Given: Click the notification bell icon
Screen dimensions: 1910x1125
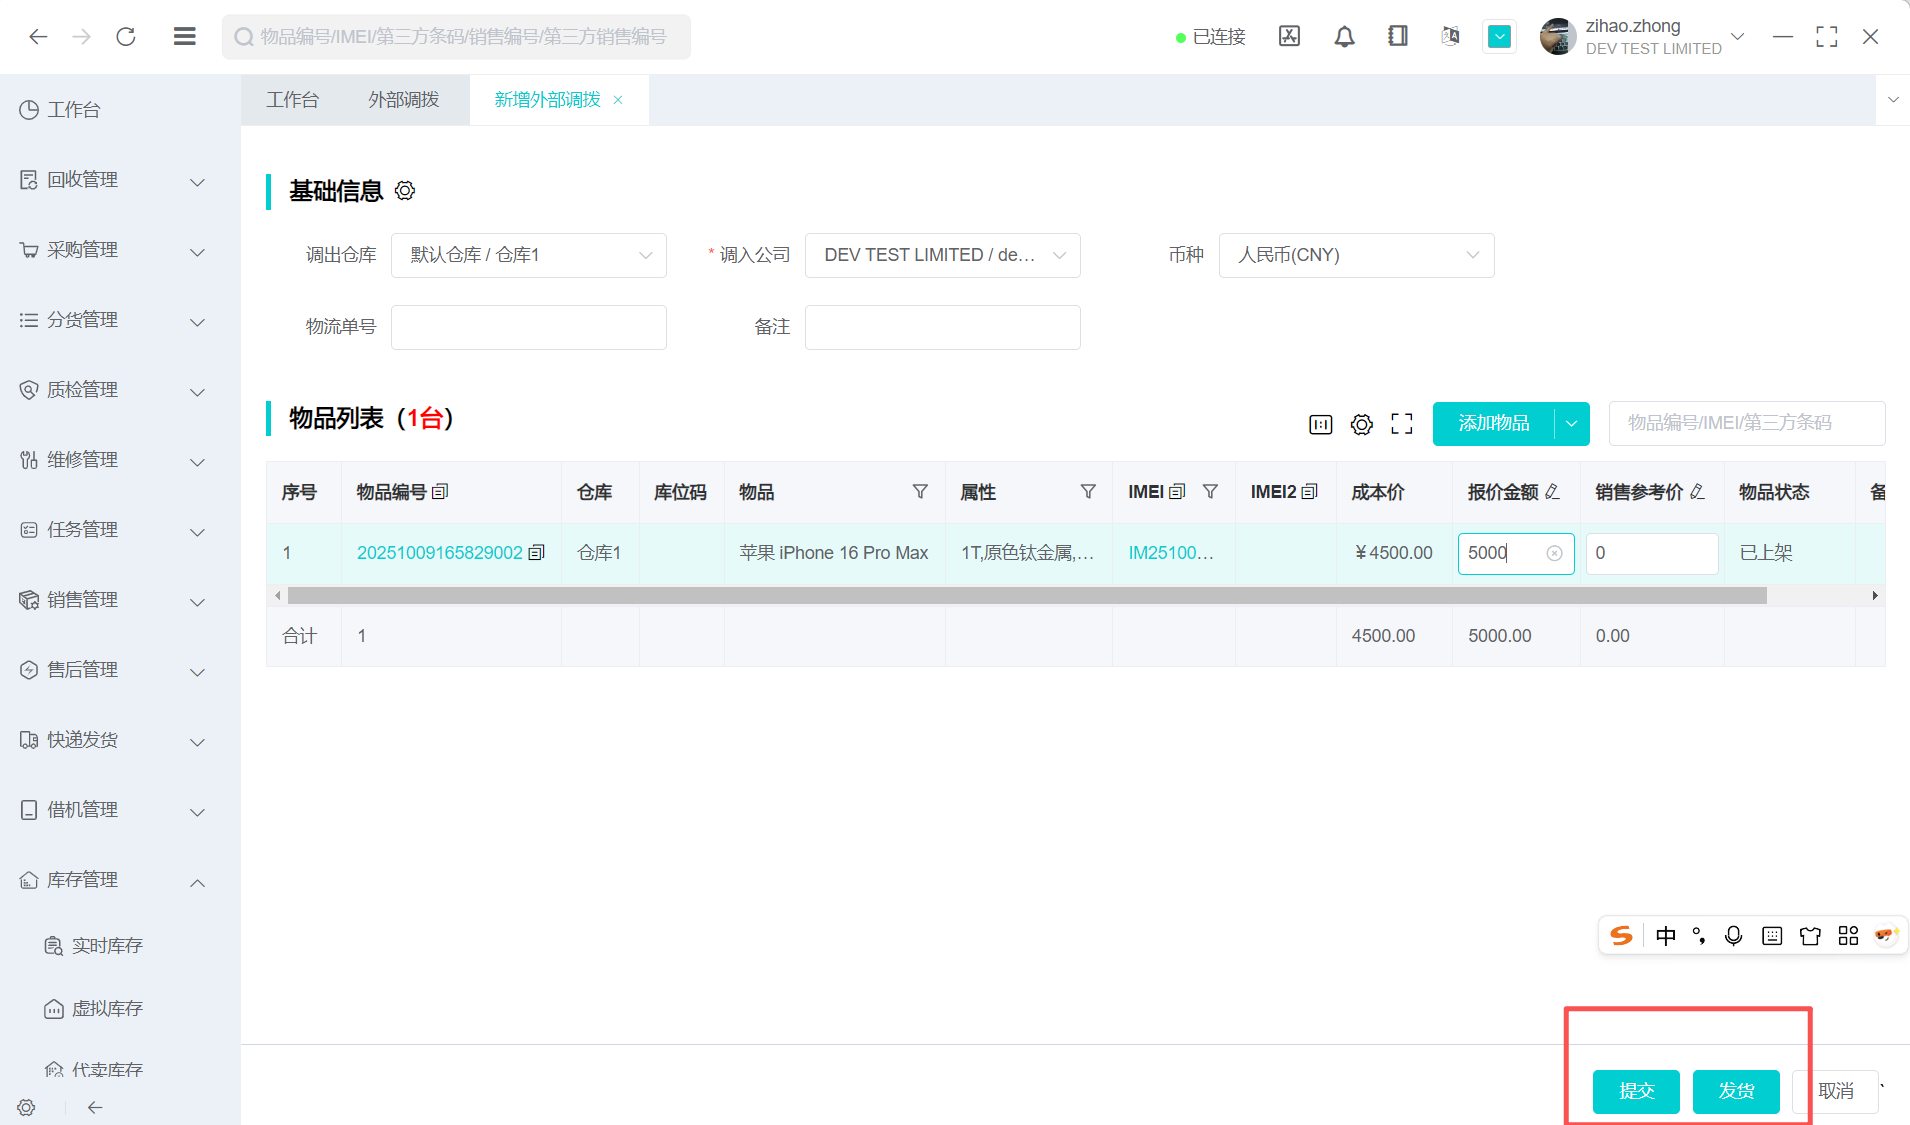Looking at the screenshot, I should (1344, 37).
